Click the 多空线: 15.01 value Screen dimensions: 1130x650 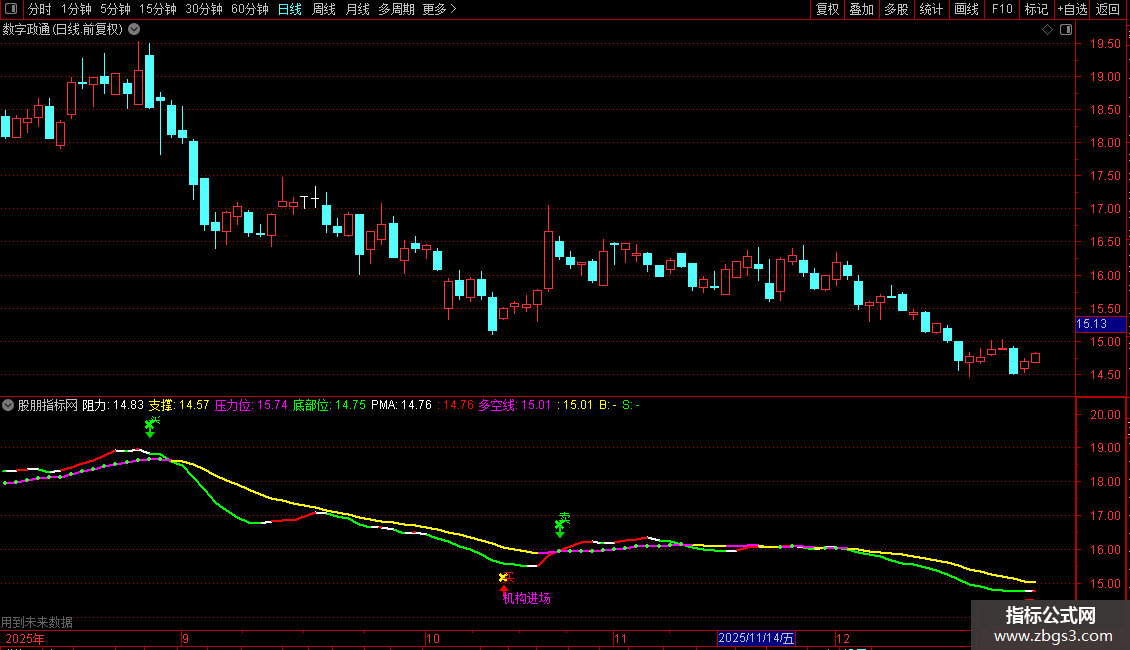515,405
